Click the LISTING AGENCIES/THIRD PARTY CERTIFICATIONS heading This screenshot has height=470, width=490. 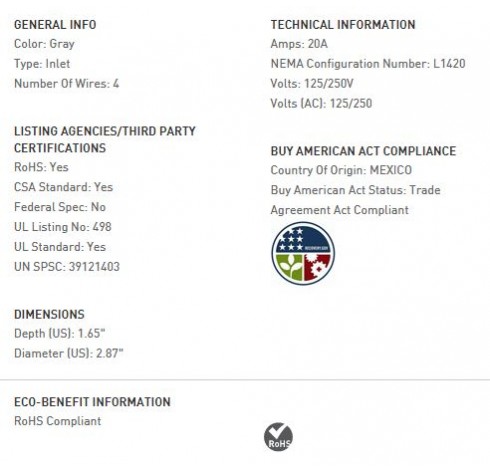[105, 139]
